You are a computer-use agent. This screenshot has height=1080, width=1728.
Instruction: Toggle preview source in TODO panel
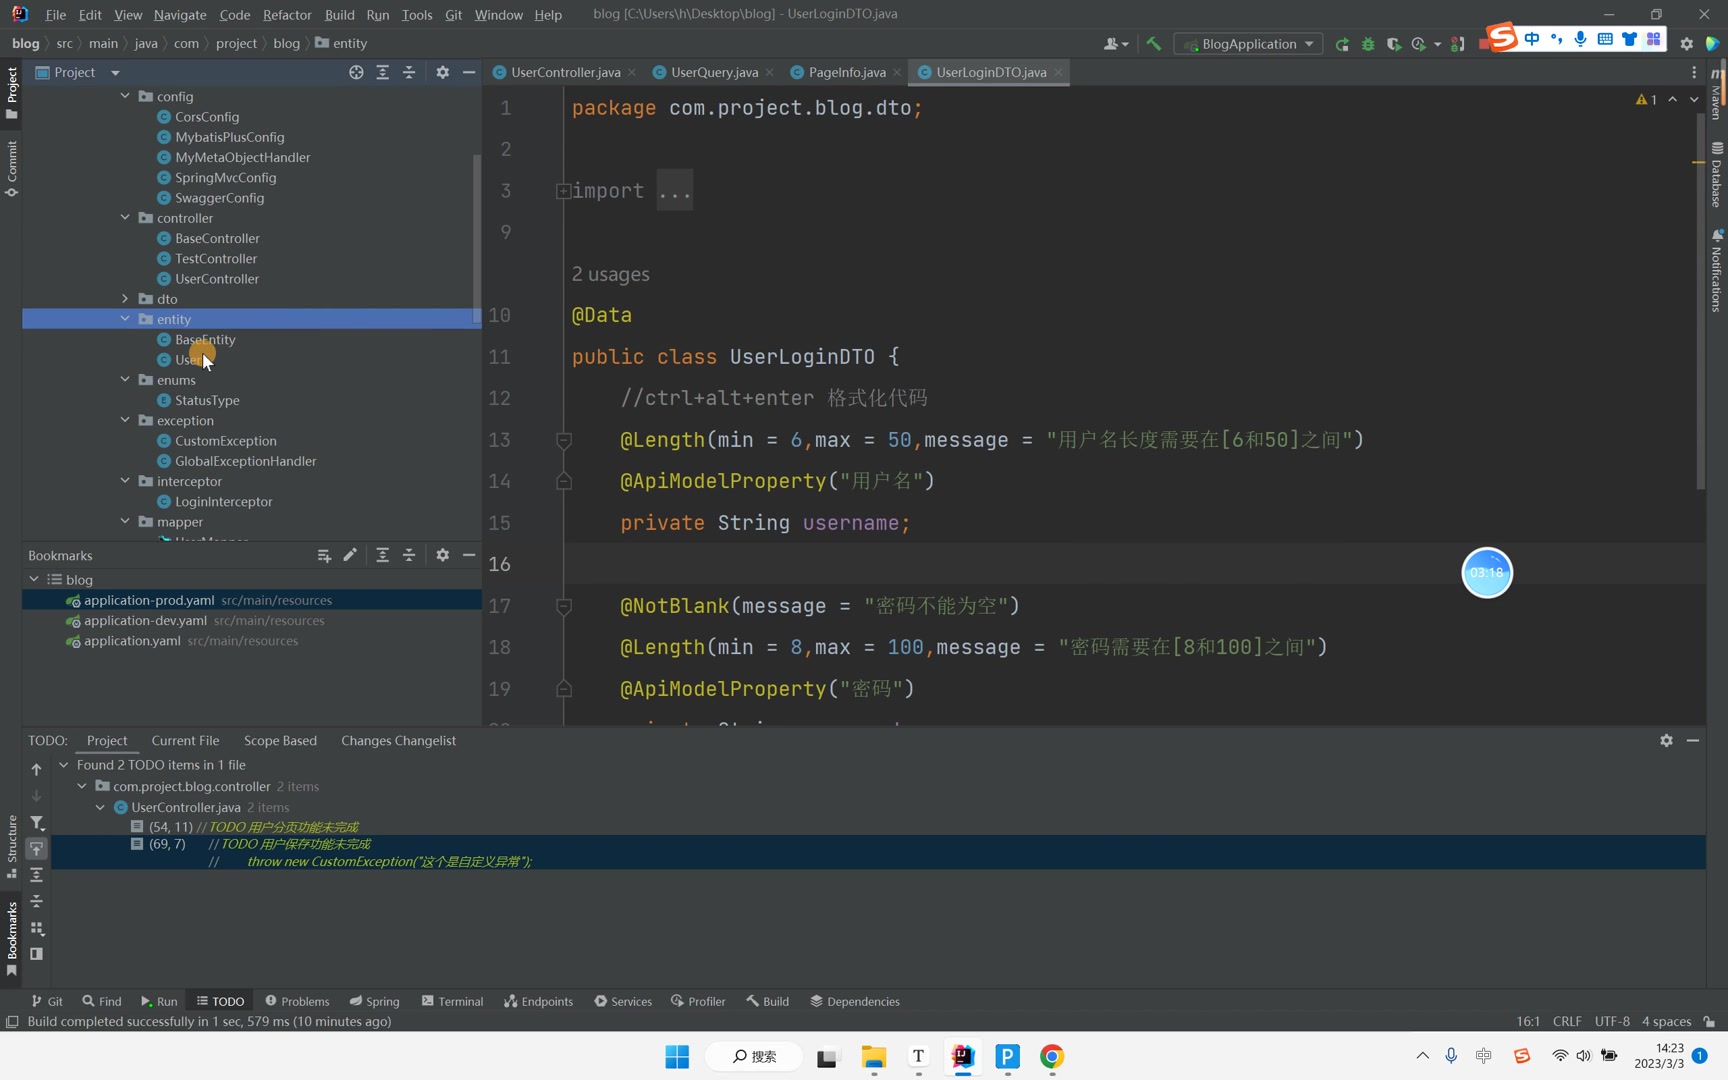[x=36, y=954]
